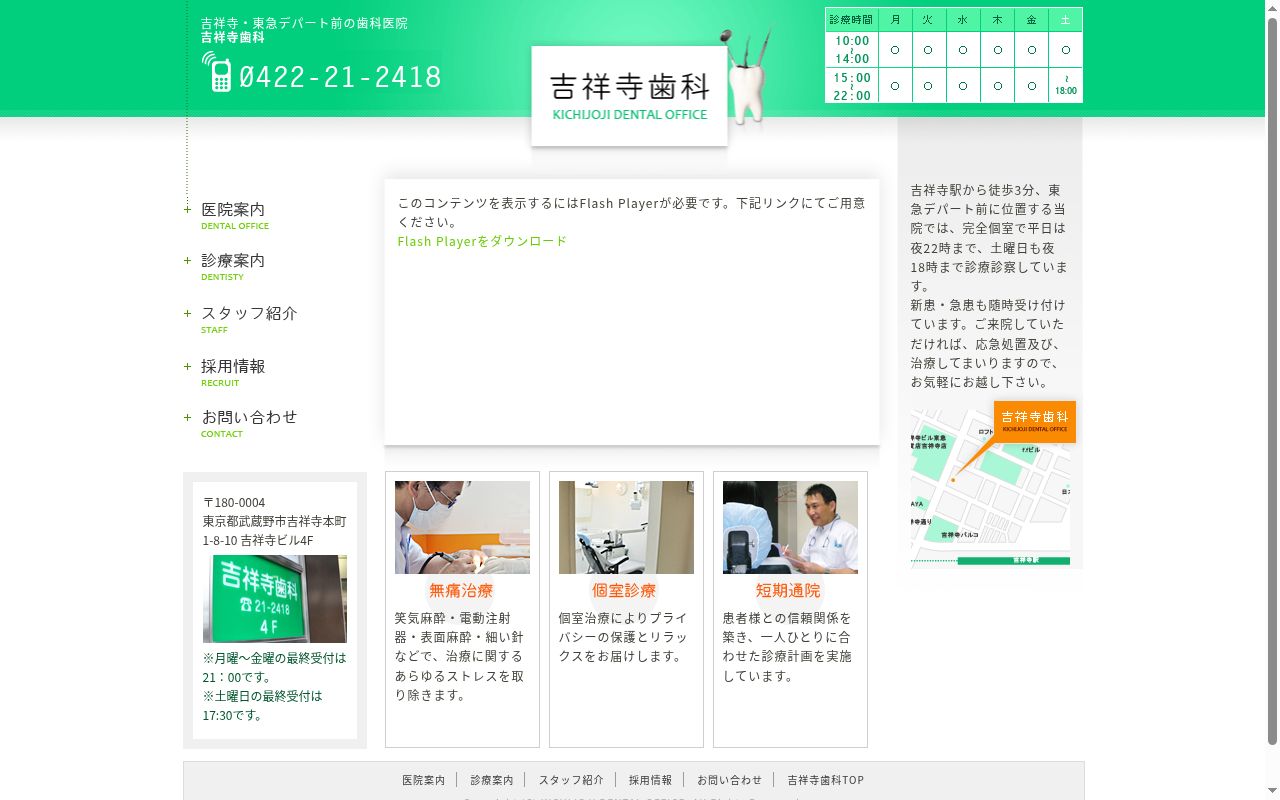Open the access map image
This screenshot has height=800, width=1280.
(990, 487)
